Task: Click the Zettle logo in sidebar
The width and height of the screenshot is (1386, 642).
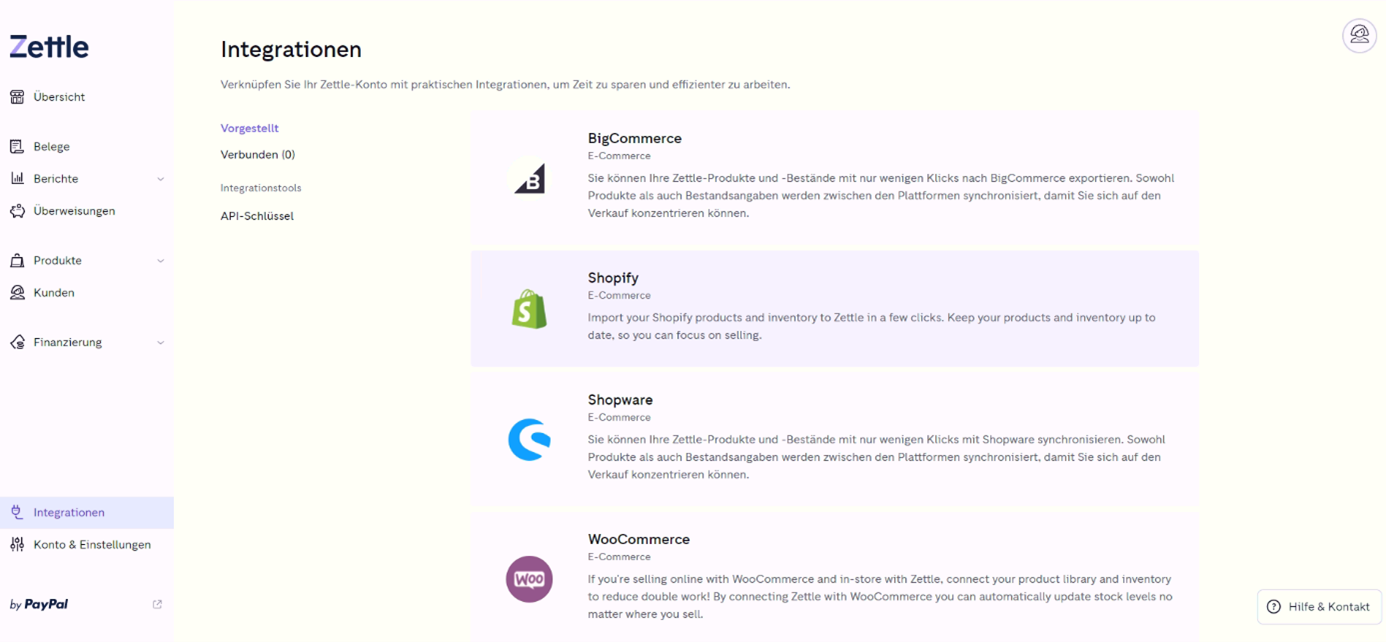Action: click(49, 46)
